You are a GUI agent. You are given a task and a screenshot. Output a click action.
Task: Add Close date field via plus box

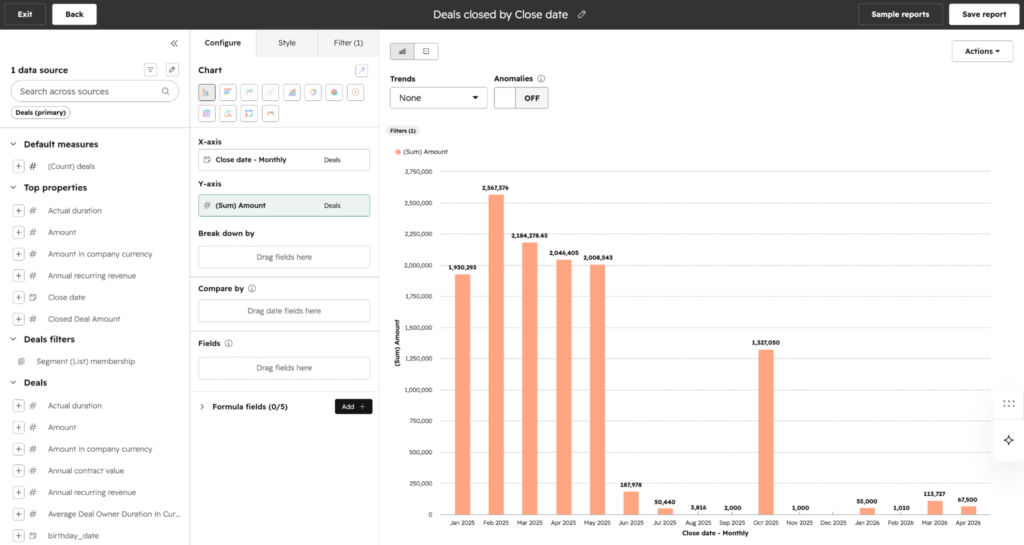click(18, 298)
